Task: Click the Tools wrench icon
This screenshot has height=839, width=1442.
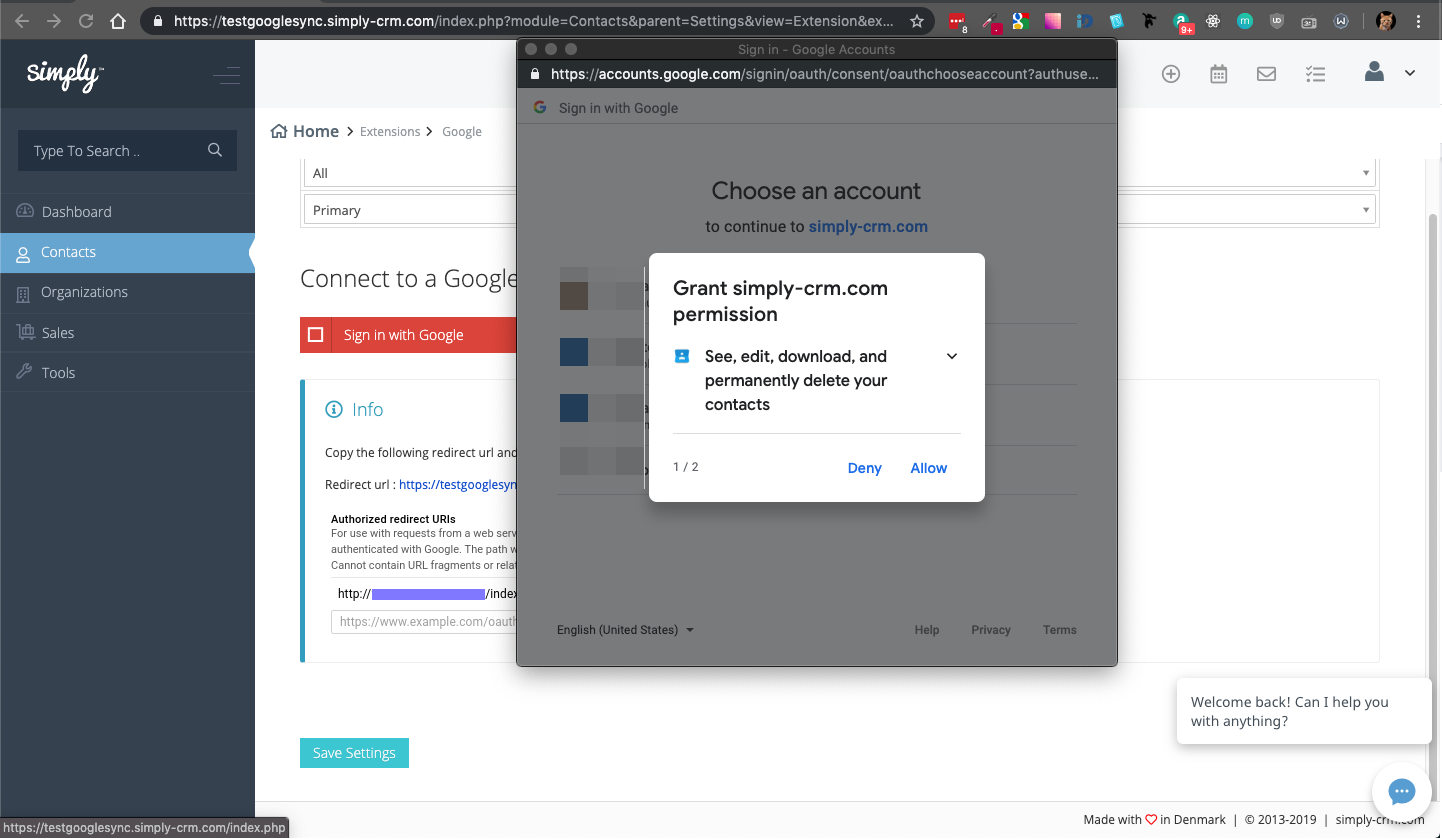Action: pyautogui.click(x=23, y=372)
